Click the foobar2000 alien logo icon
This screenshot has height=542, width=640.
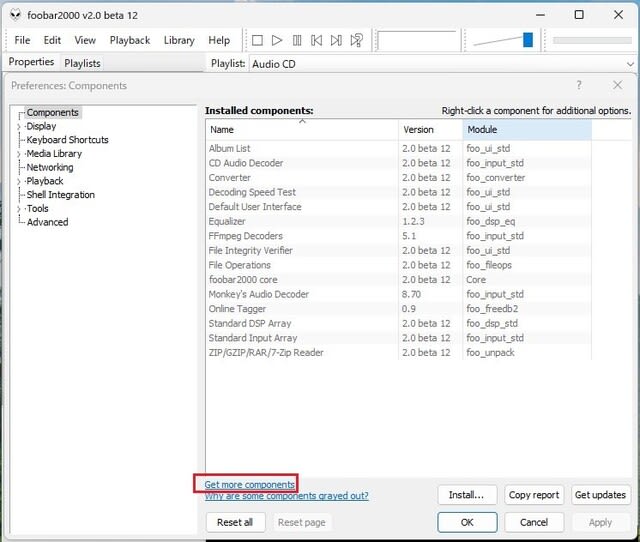tap(16, 15)
